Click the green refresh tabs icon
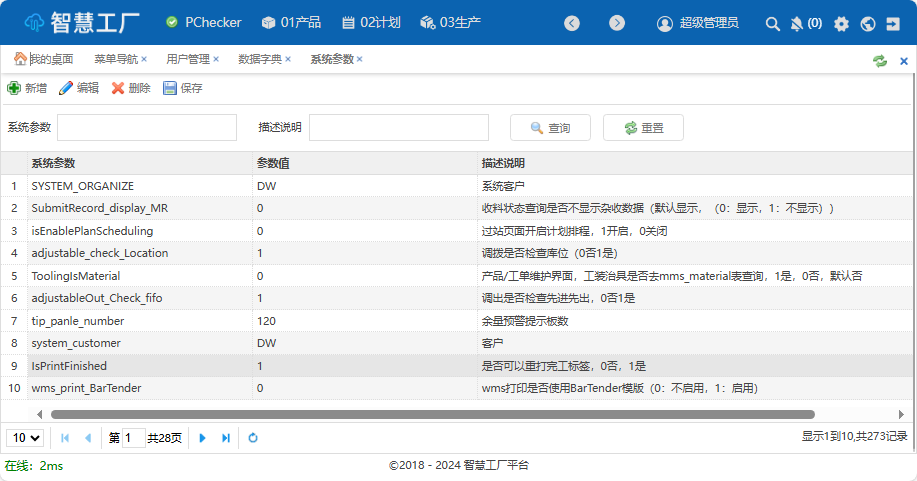Viewport: 917px width, 481px height. pyautogui.click(x=880, y=60)
